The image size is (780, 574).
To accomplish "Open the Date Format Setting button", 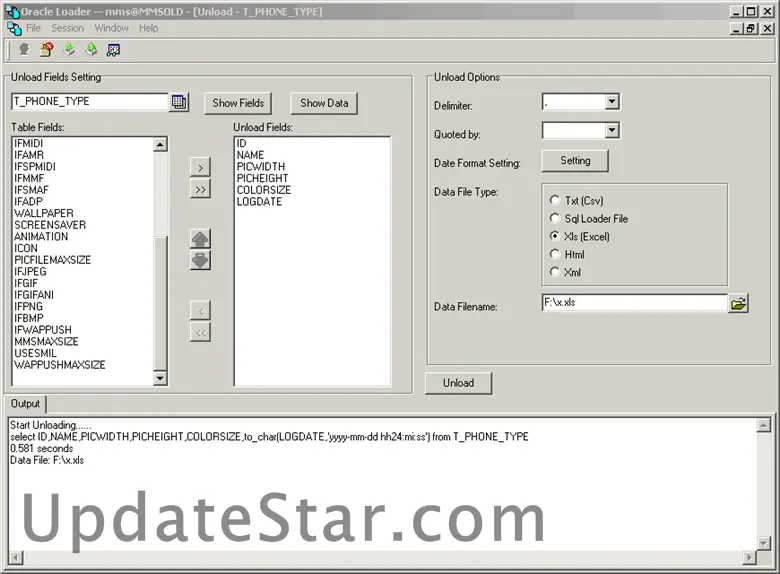I will coord(575,161).
